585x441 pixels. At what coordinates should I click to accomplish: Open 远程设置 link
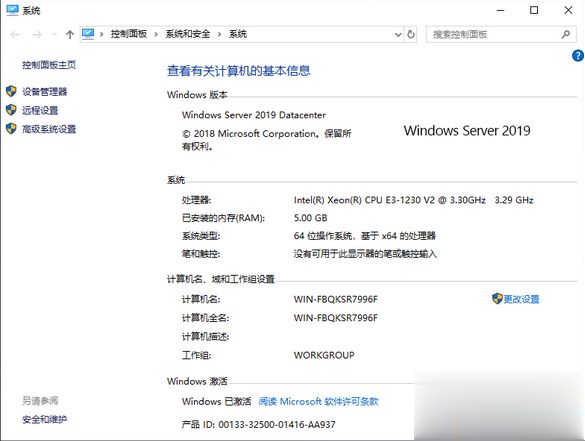point(40,110)
